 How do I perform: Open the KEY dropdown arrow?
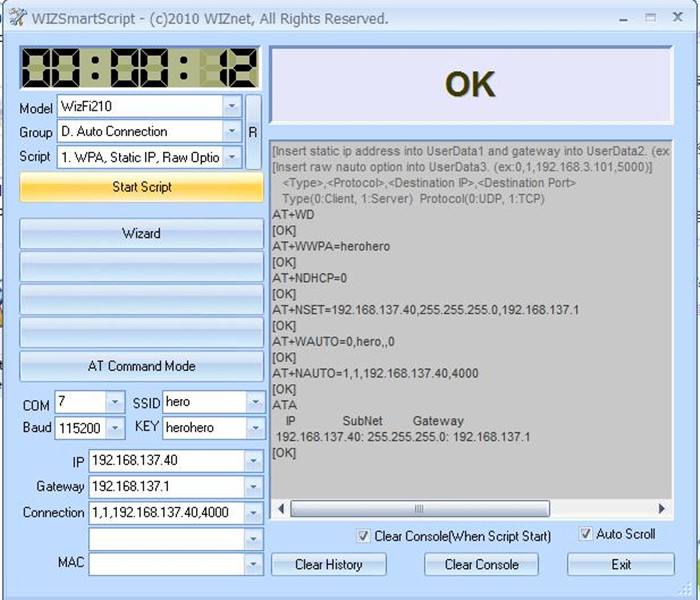coord(255,428)
